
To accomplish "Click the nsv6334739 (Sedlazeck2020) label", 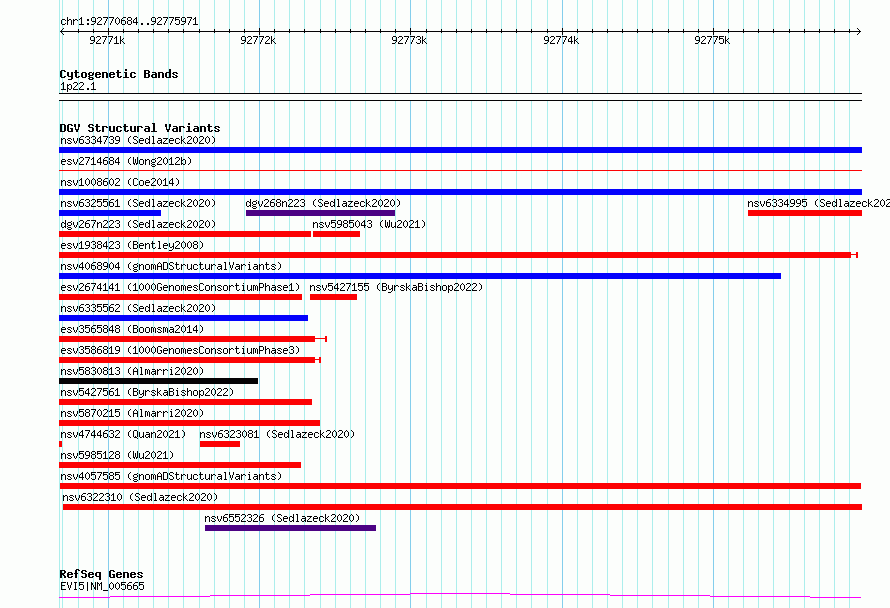I will point(138,140).
